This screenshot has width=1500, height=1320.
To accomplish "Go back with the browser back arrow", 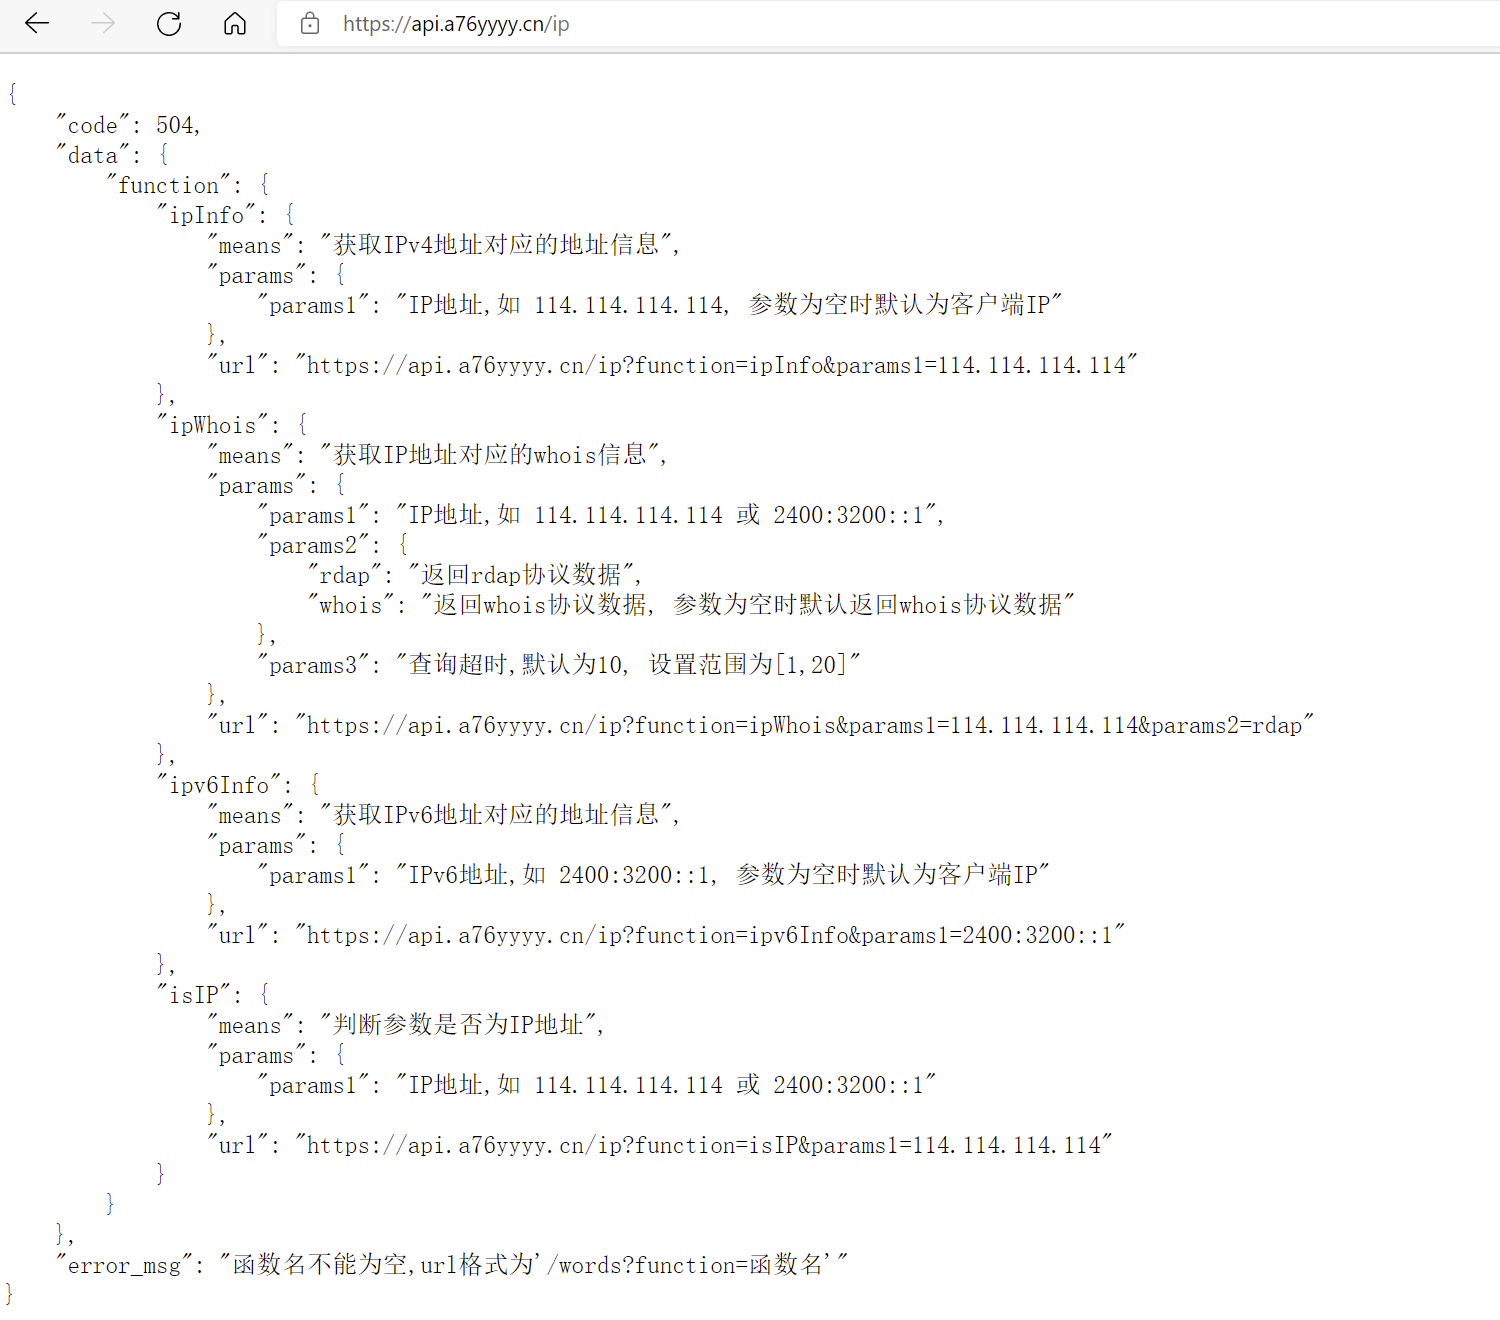I will pyautogui.click(x=37, y=24).
